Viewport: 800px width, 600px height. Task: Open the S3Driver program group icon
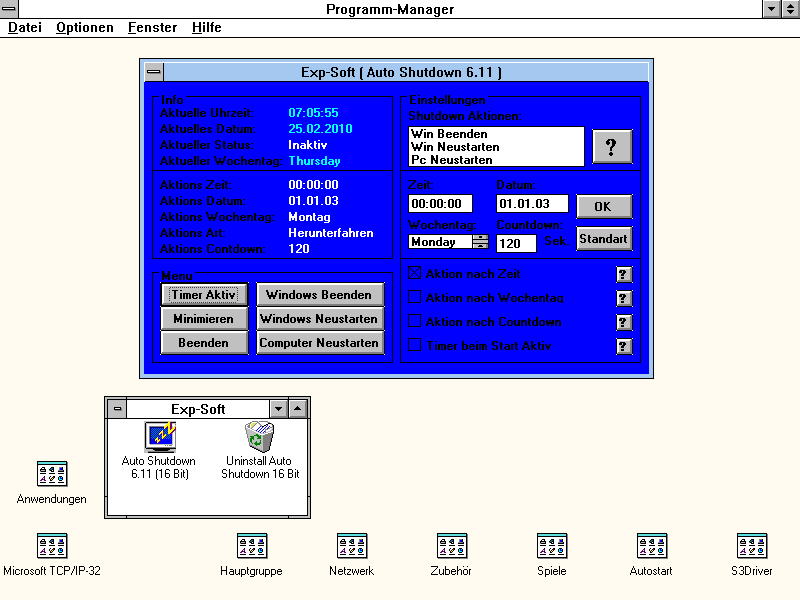click(x=751, y=546)
